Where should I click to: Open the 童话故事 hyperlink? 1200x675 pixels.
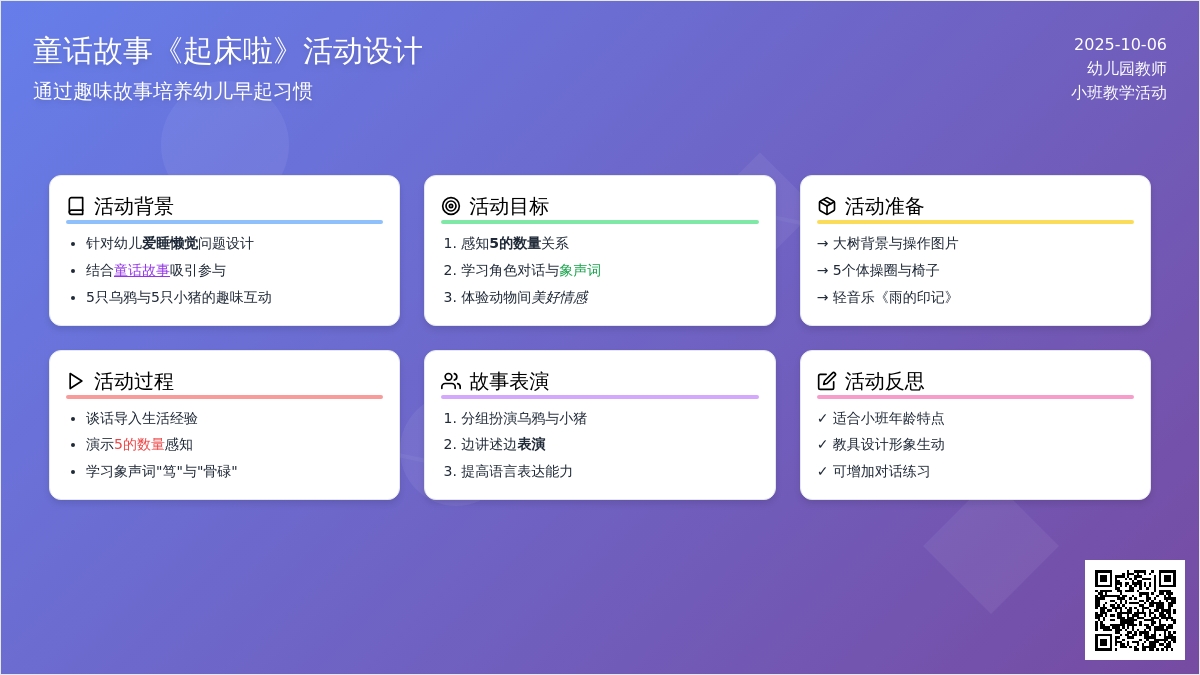pos(141,270)
